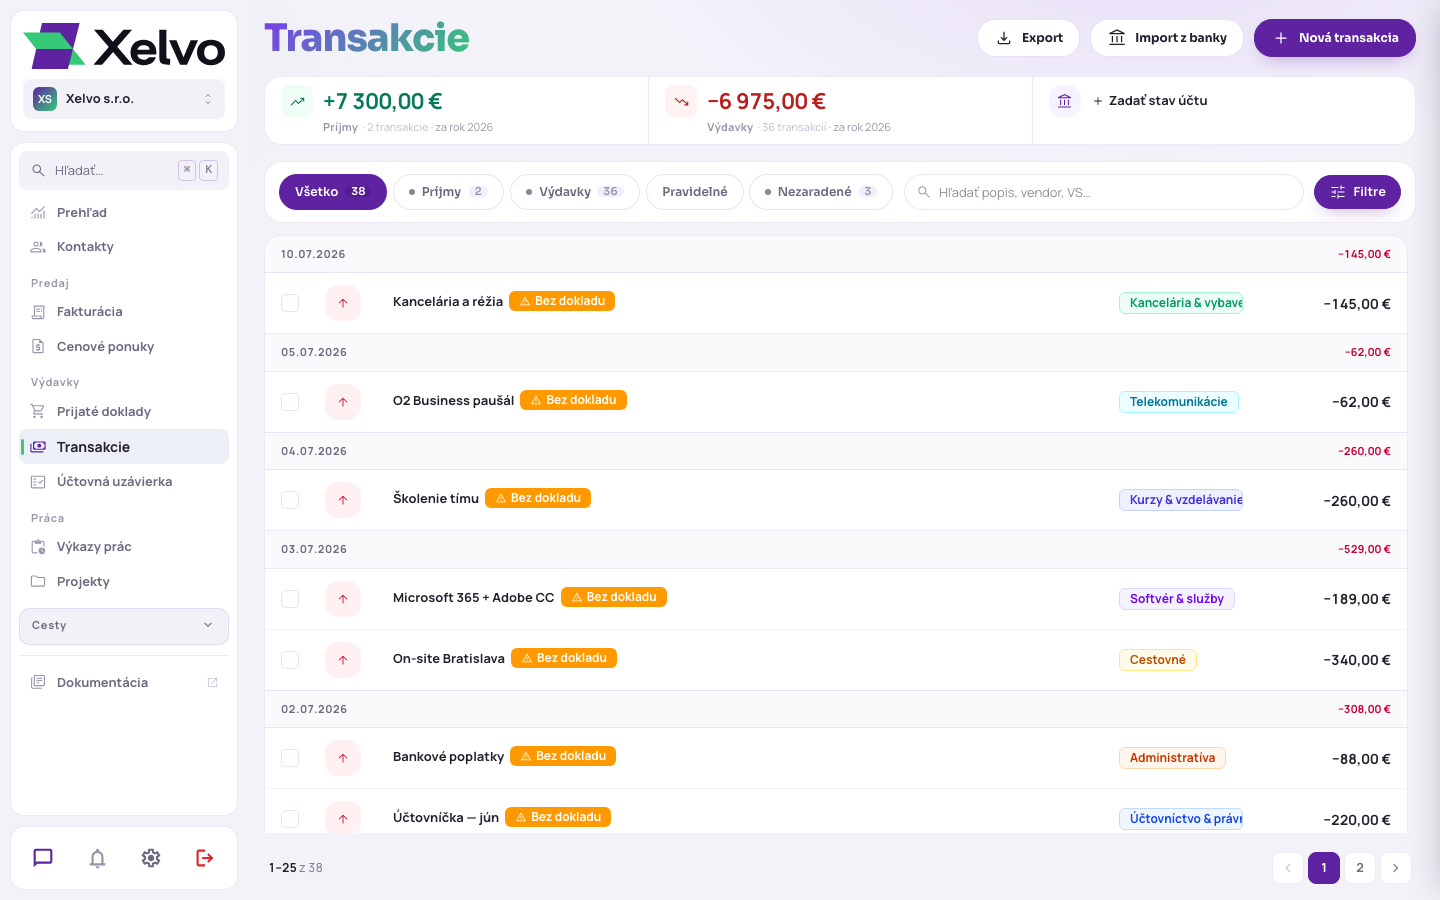This screenshot has height=900, width=1440.
Task: Click the red logout icon
Action: click(x=205, y=858)
